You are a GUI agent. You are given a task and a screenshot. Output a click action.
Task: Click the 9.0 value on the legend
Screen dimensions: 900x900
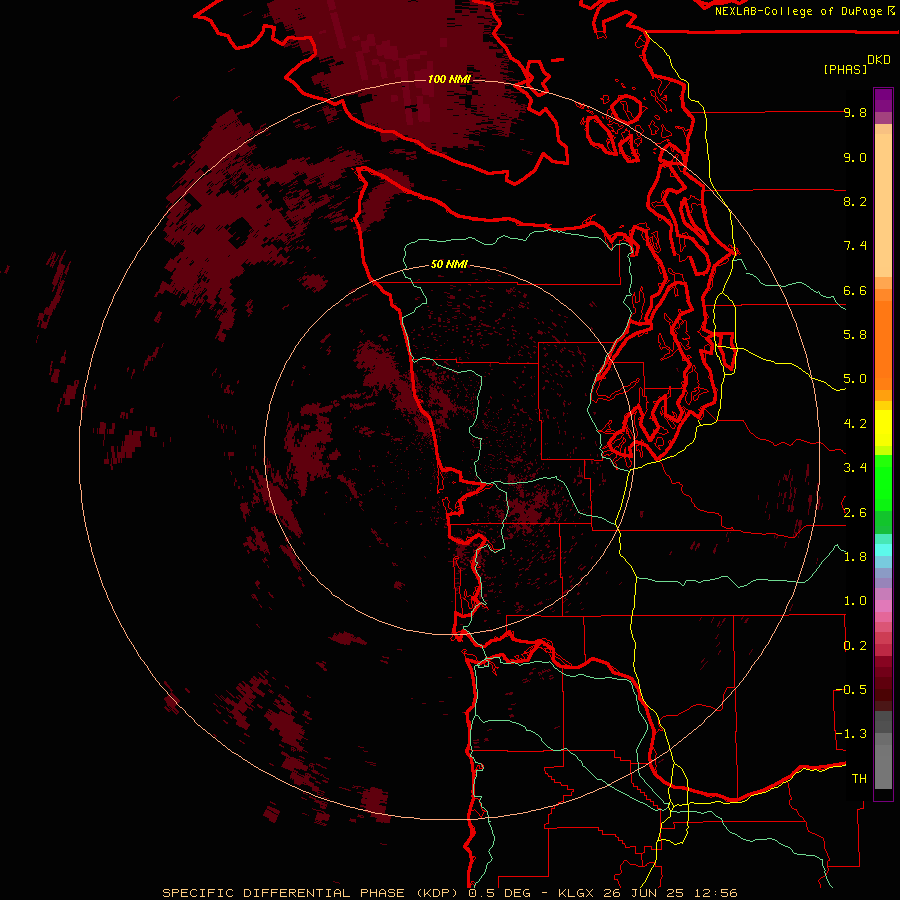pos(855,157)
